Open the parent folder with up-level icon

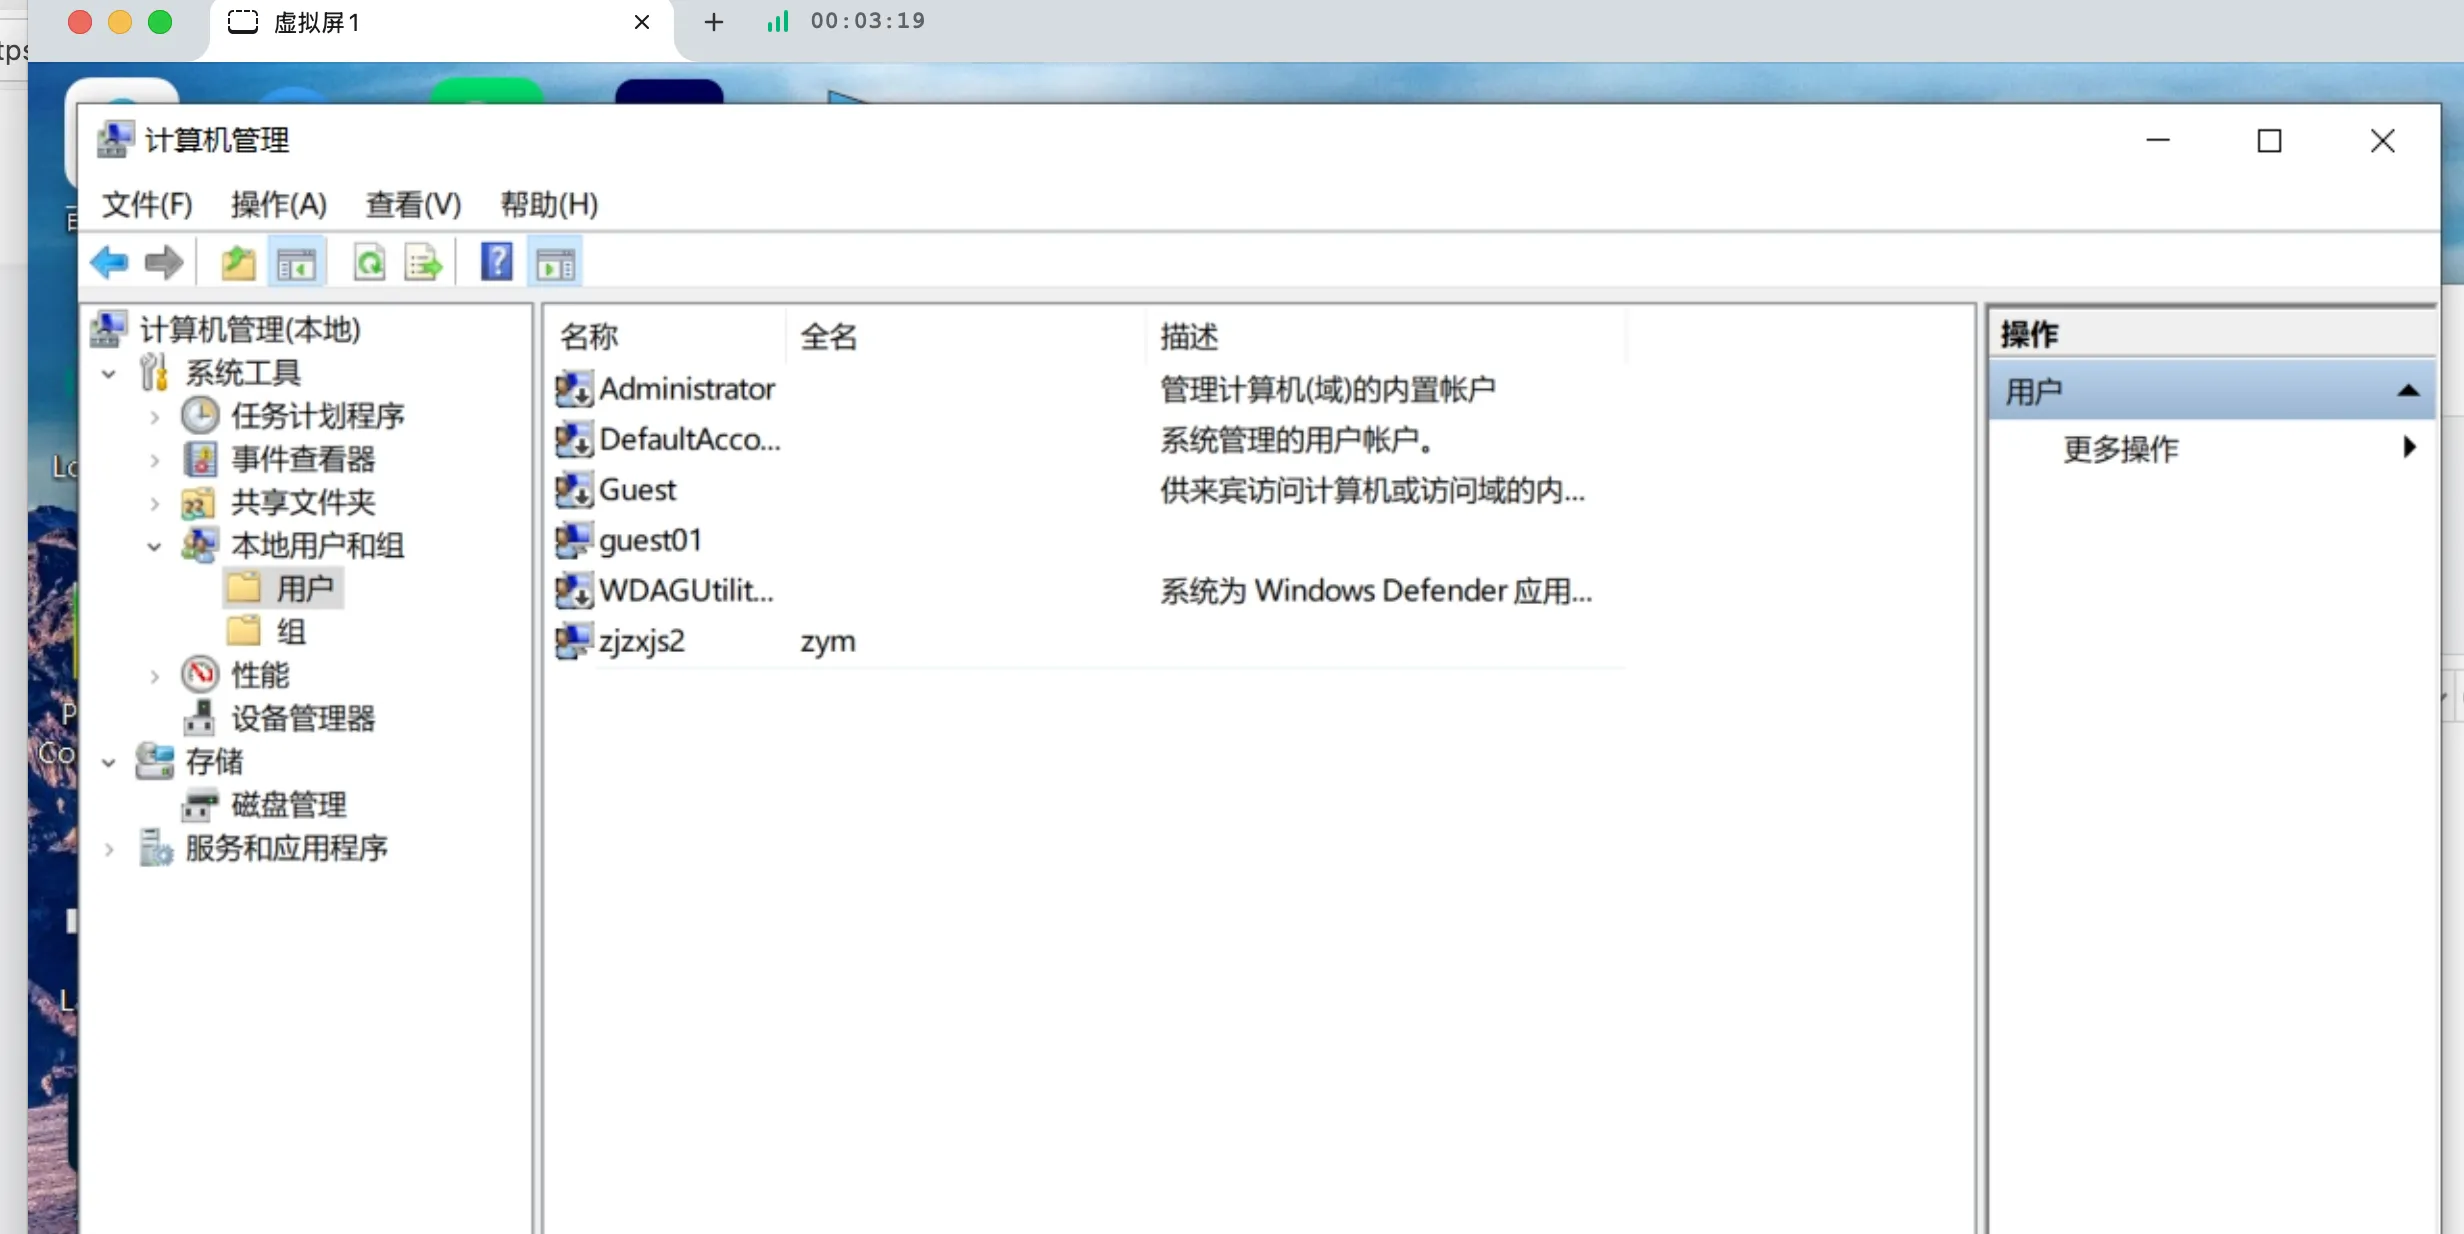pyautogui.click(x=237, y=262)
